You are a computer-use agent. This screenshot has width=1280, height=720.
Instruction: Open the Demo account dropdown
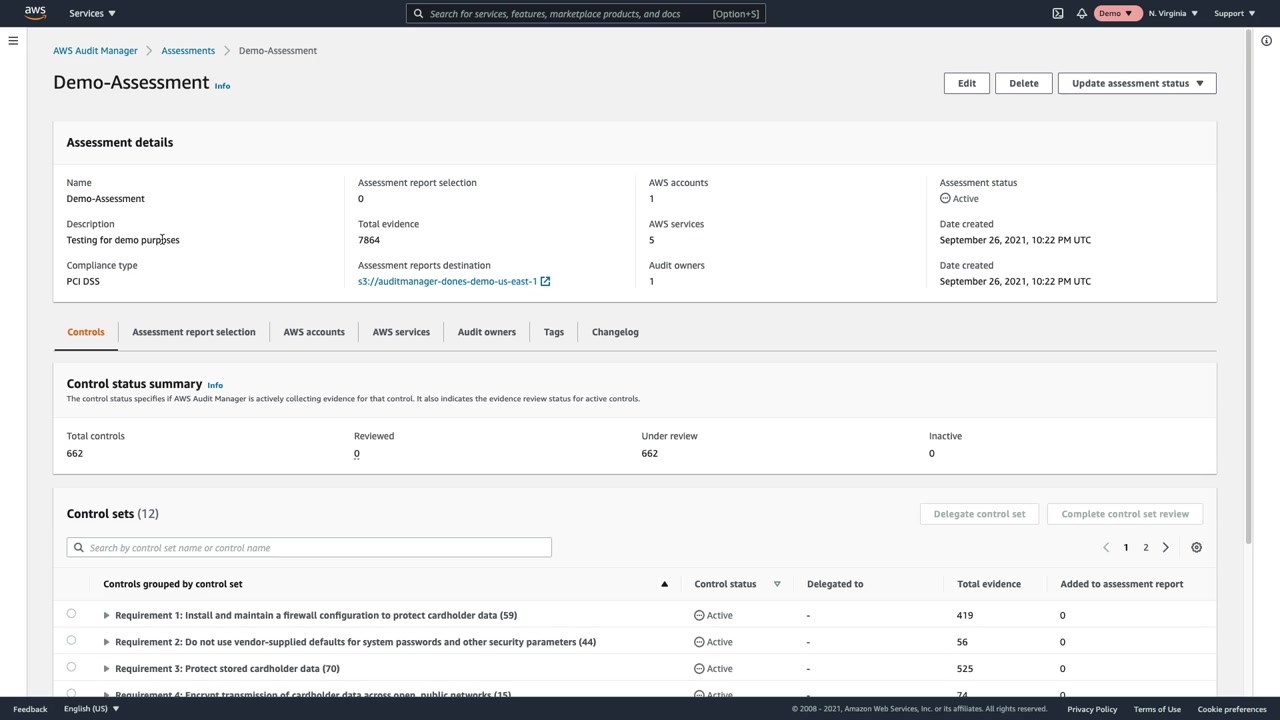point(1116,13)
